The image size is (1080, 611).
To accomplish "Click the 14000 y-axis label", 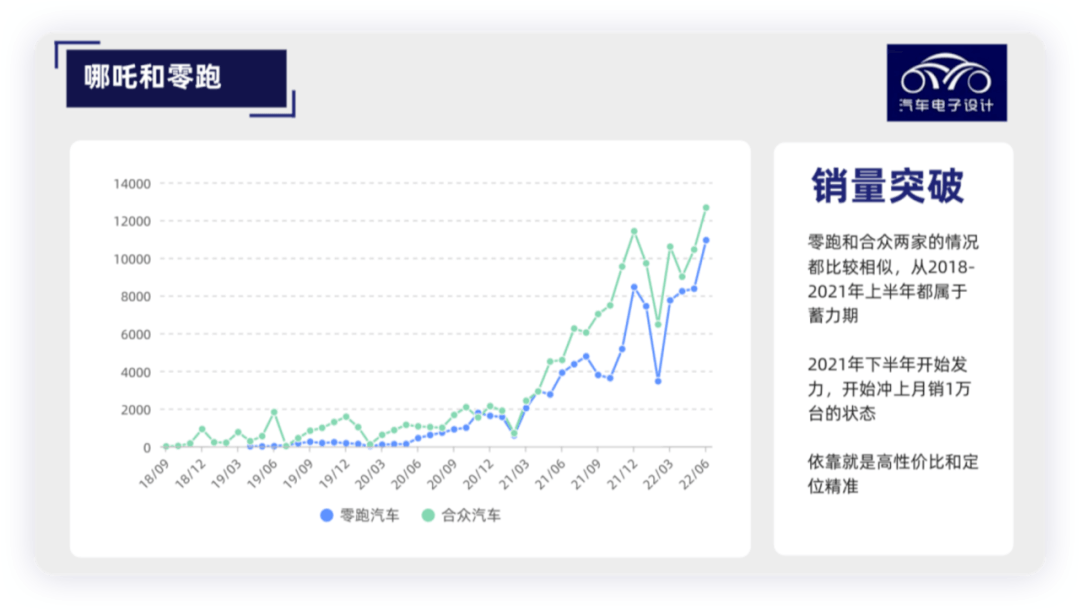I will click(x=132, y=184).
